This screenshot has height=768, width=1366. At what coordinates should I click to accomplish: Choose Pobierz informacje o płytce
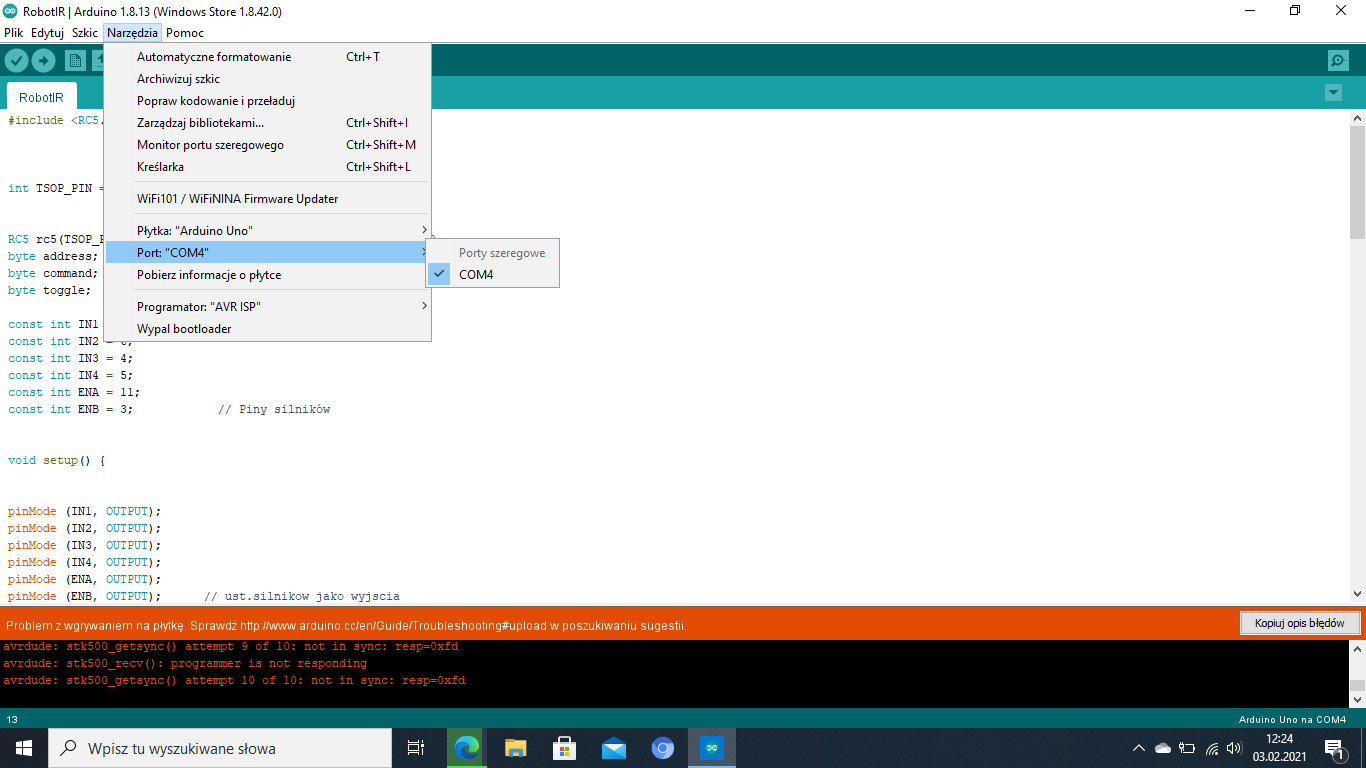point(267,275)
